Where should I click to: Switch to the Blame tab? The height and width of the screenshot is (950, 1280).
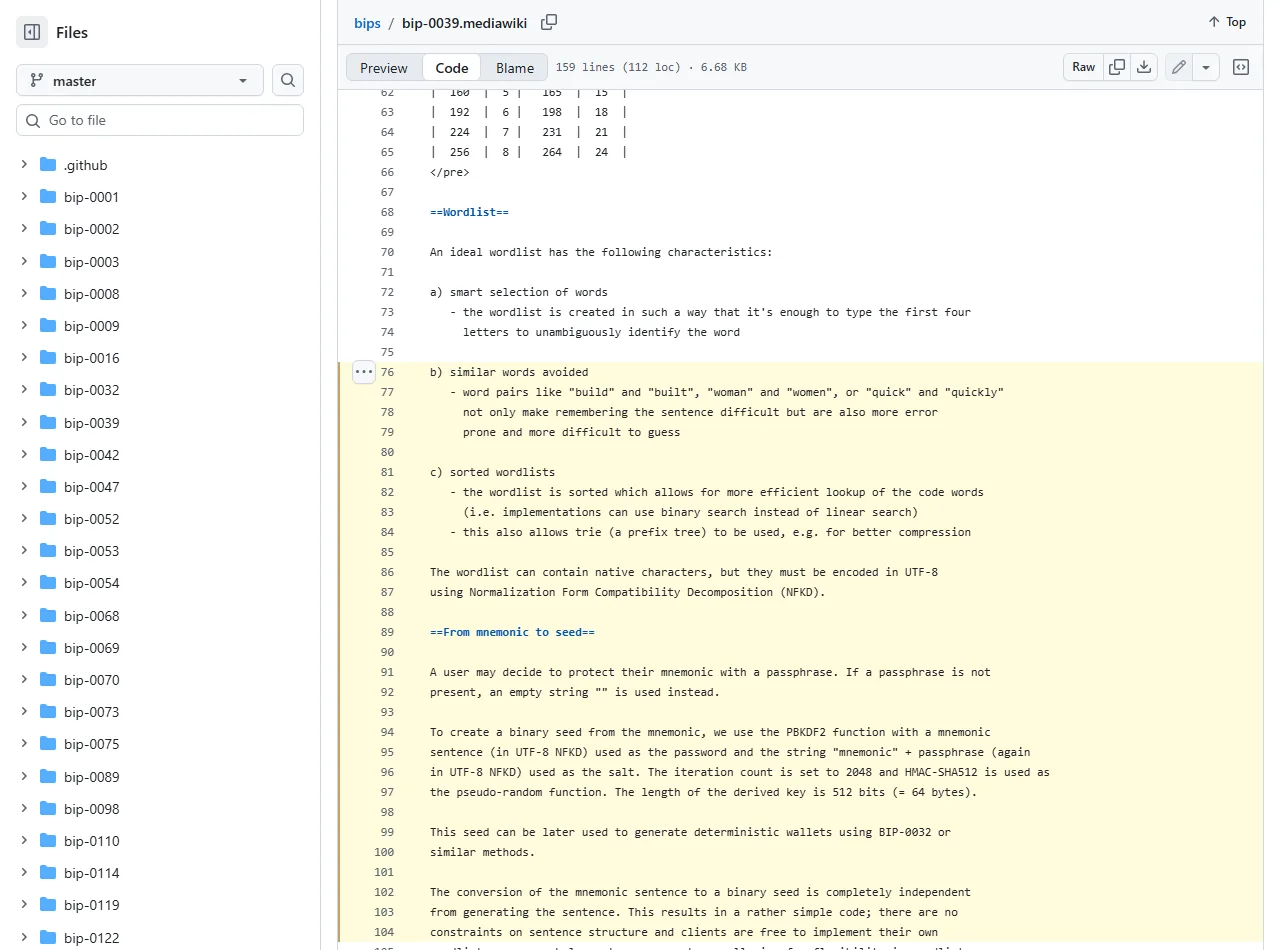(515, 67)
